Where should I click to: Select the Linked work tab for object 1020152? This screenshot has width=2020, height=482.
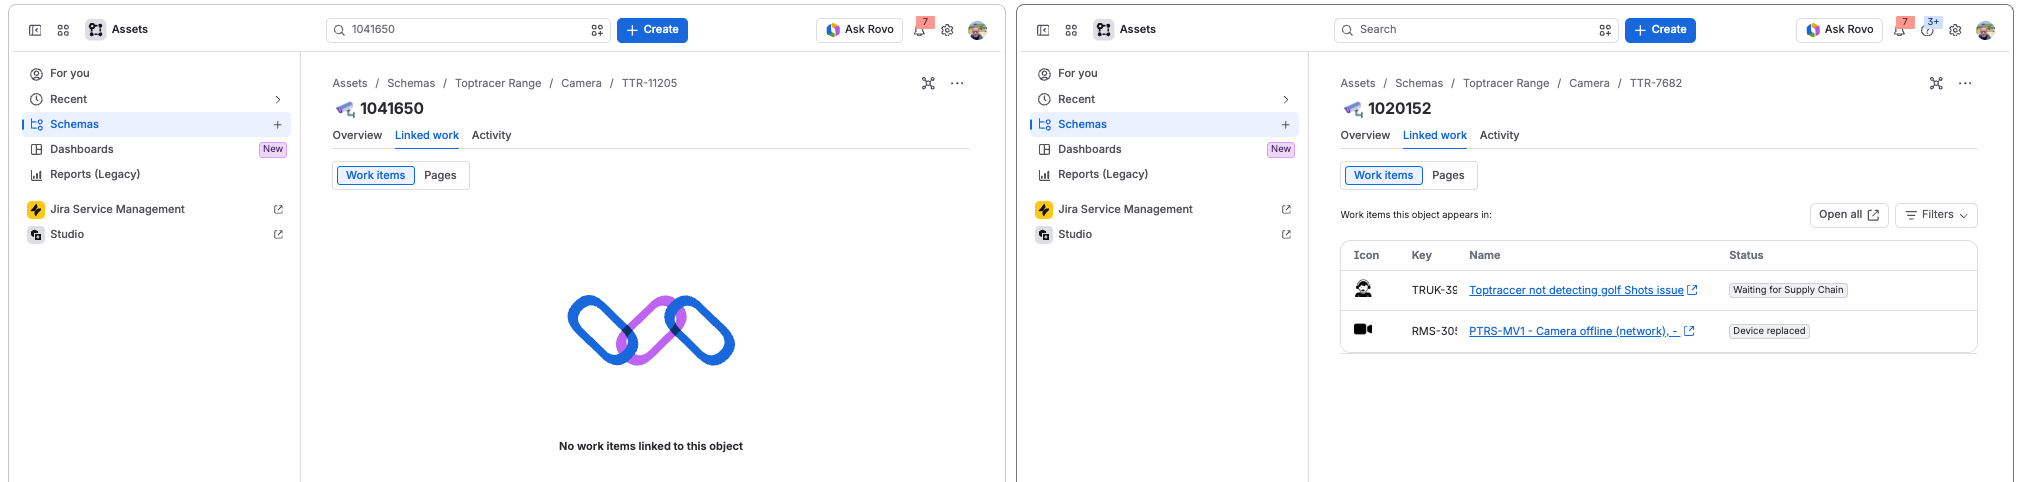click(1435, 135)
